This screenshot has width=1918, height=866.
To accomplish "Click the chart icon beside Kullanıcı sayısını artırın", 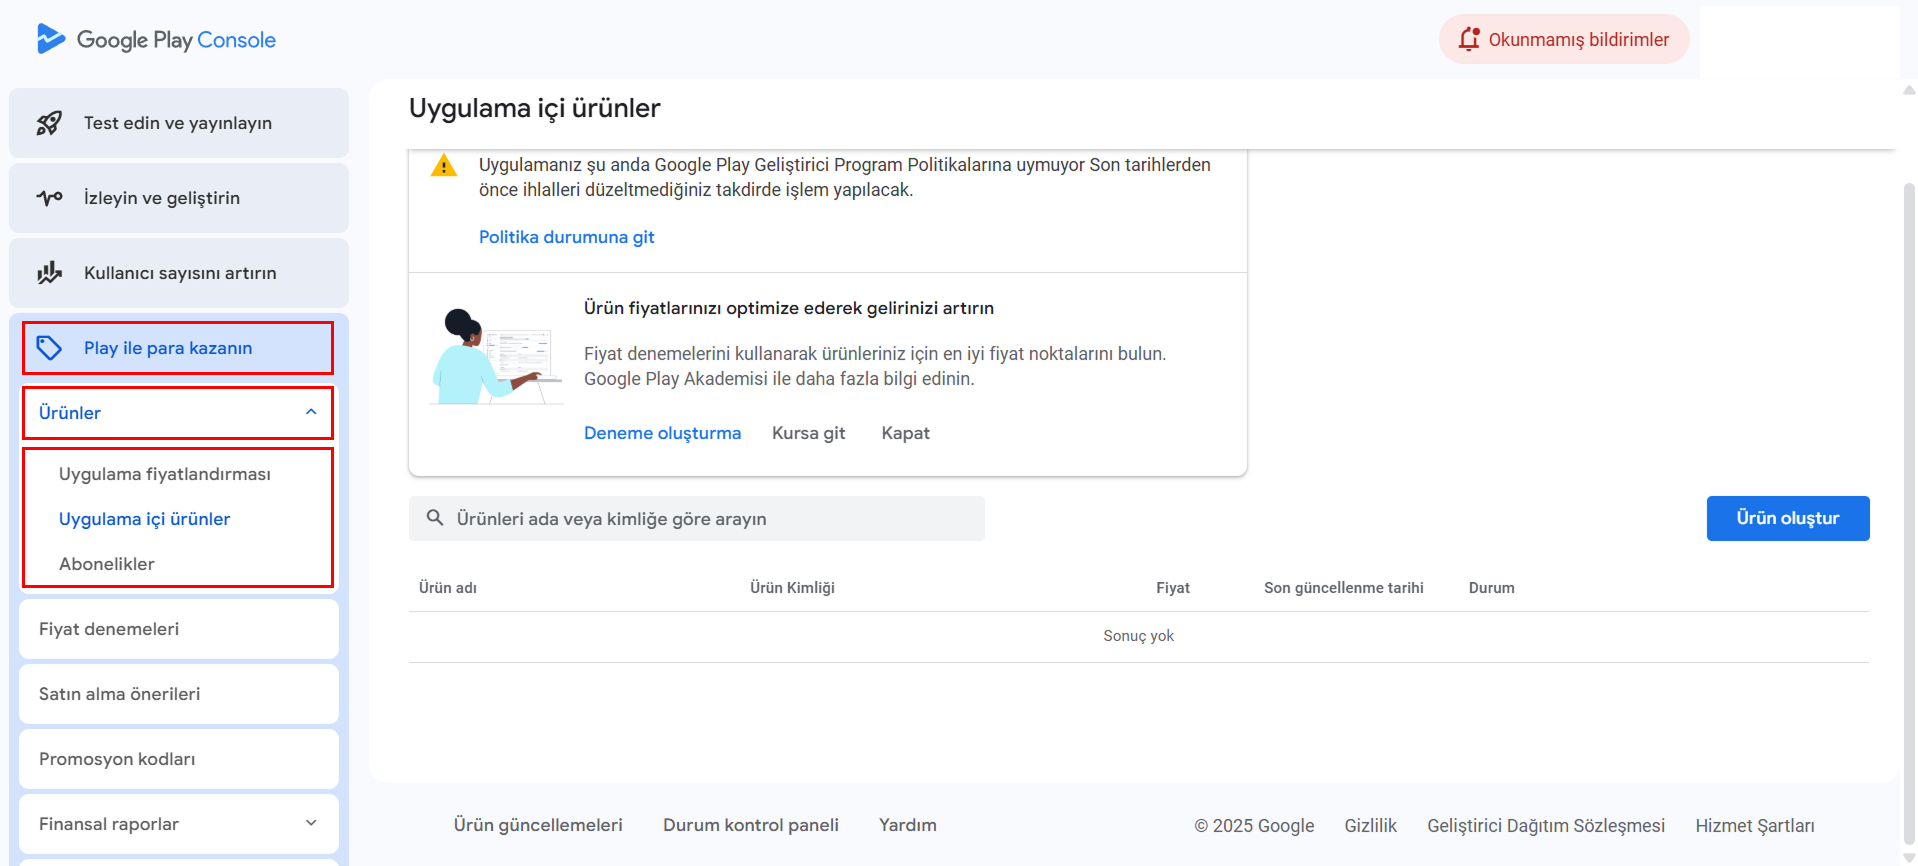I will click(x=49, y=273).
